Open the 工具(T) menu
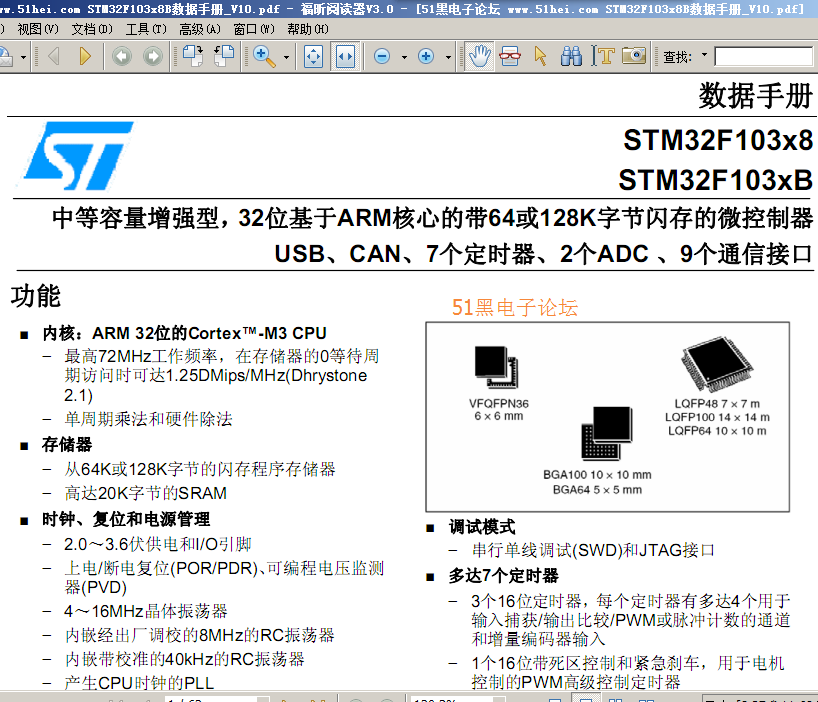 pos(146,29)
